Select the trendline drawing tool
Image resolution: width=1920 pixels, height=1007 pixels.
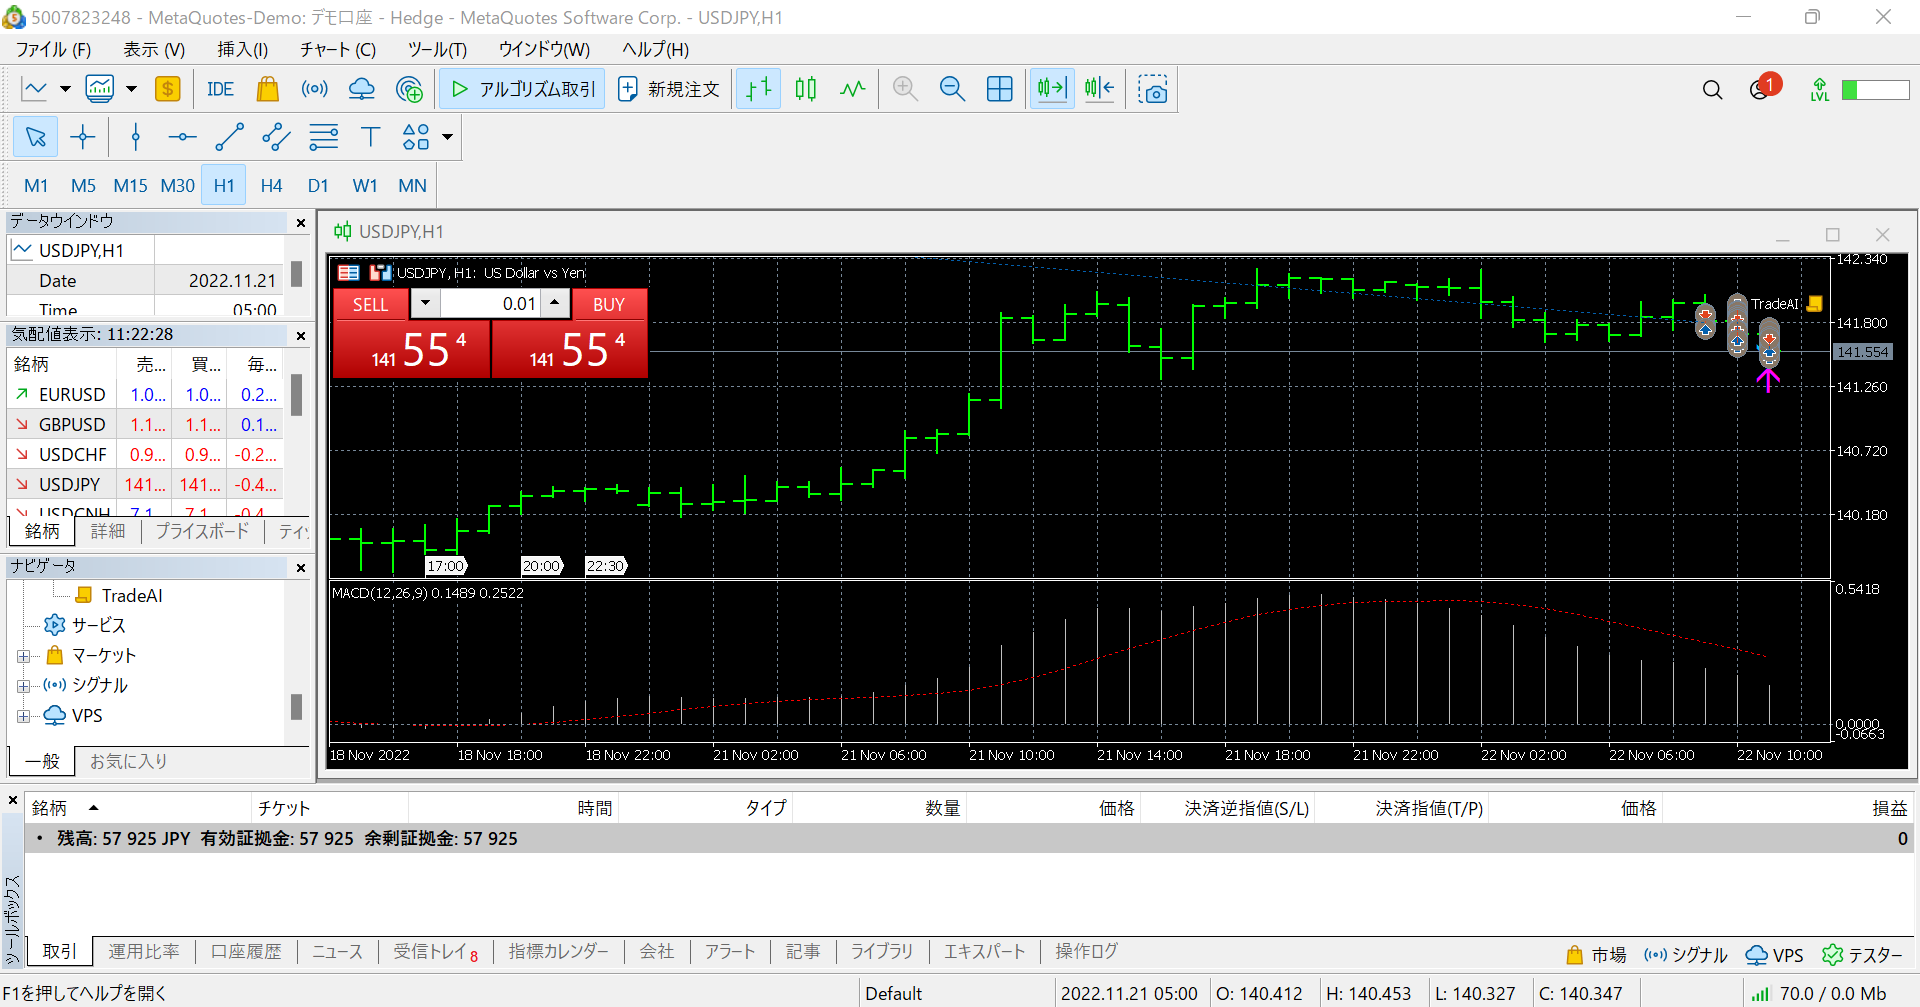pos(229,137)
